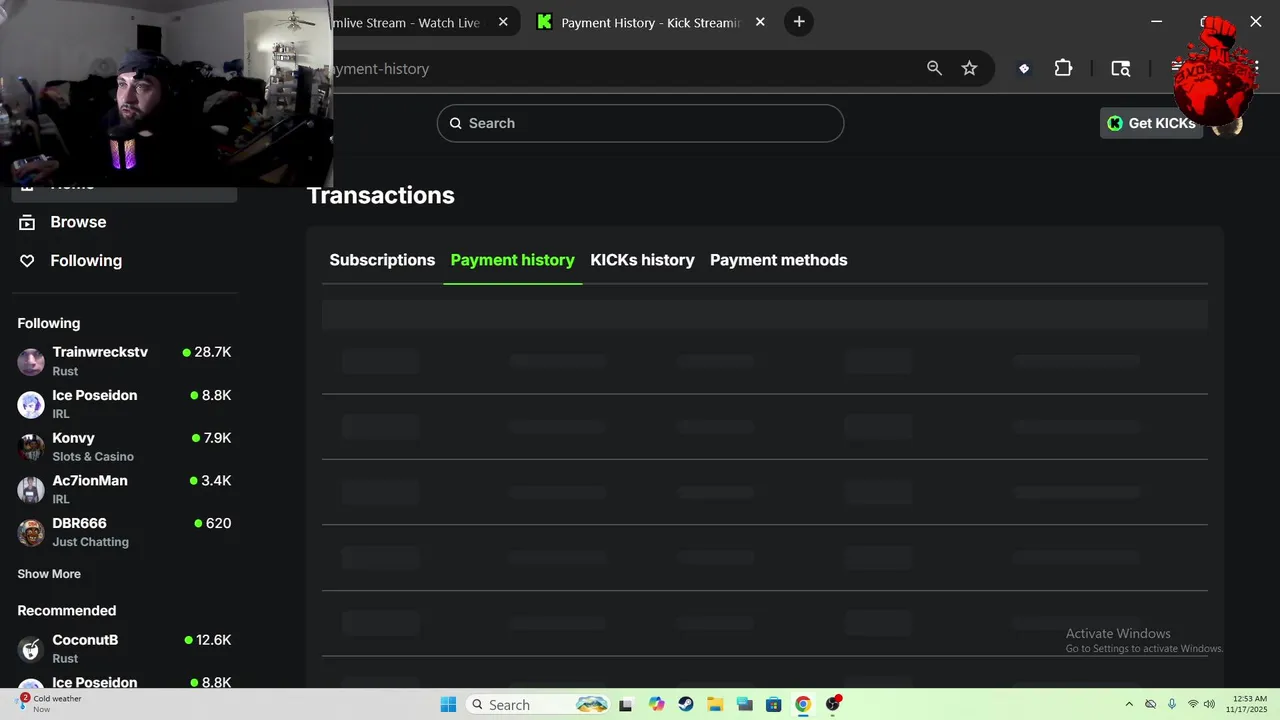1280x720 pixels.
Task: Click Trainwreckstv channel avatar
Action: pos(31,362)
